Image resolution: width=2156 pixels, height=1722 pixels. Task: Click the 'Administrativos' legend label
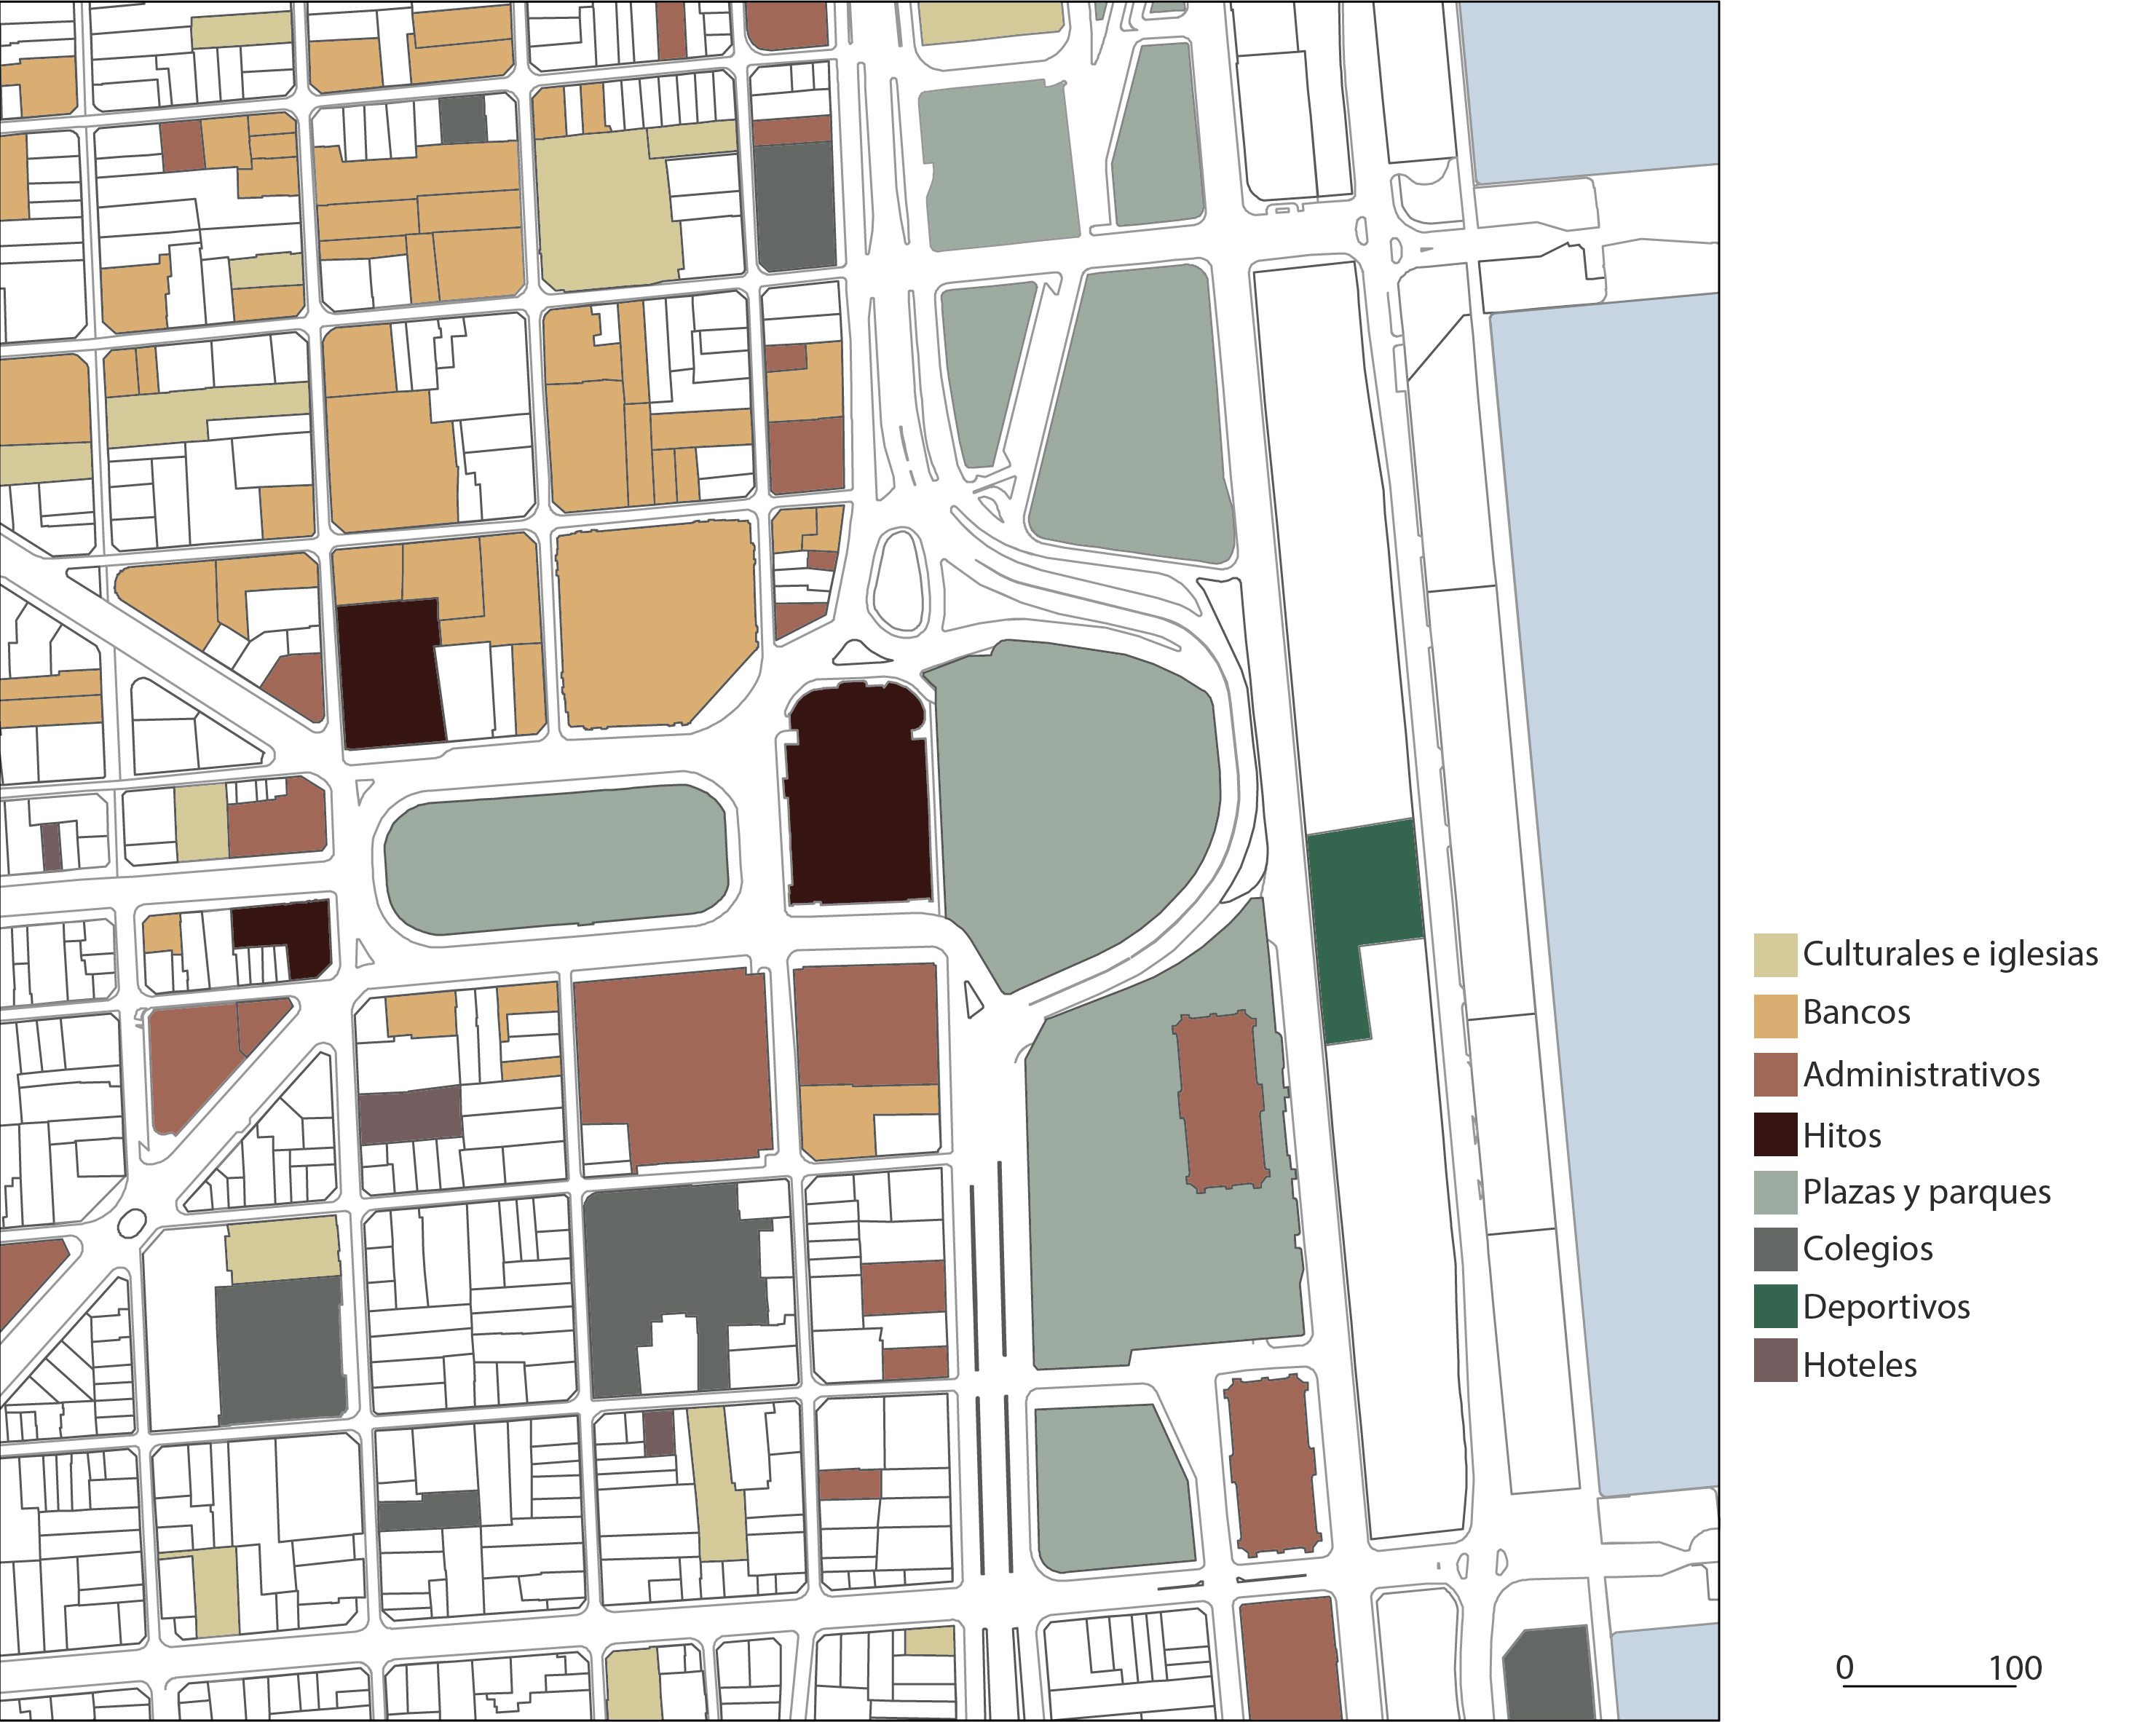(x=1921, y=1075)
